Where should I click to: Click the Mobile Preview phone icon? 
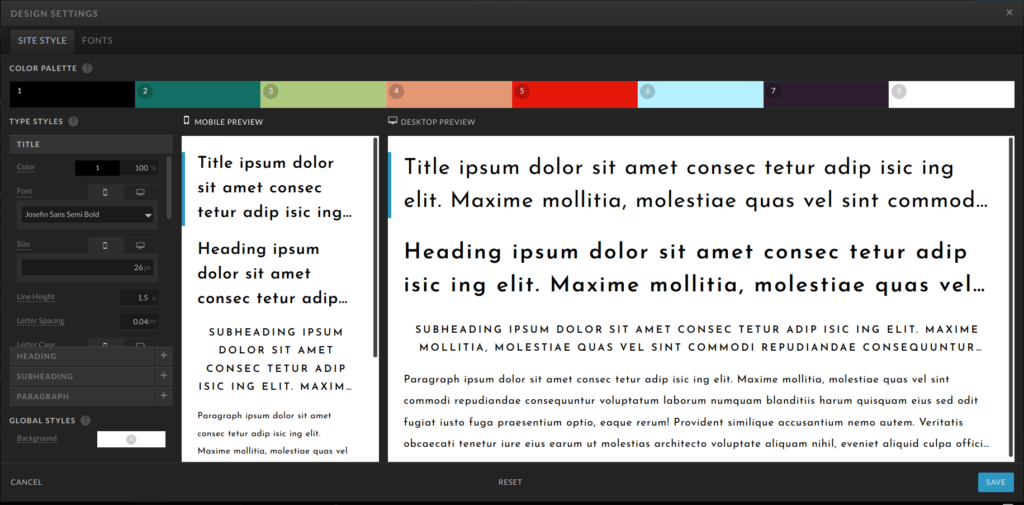tap(186, 121)
